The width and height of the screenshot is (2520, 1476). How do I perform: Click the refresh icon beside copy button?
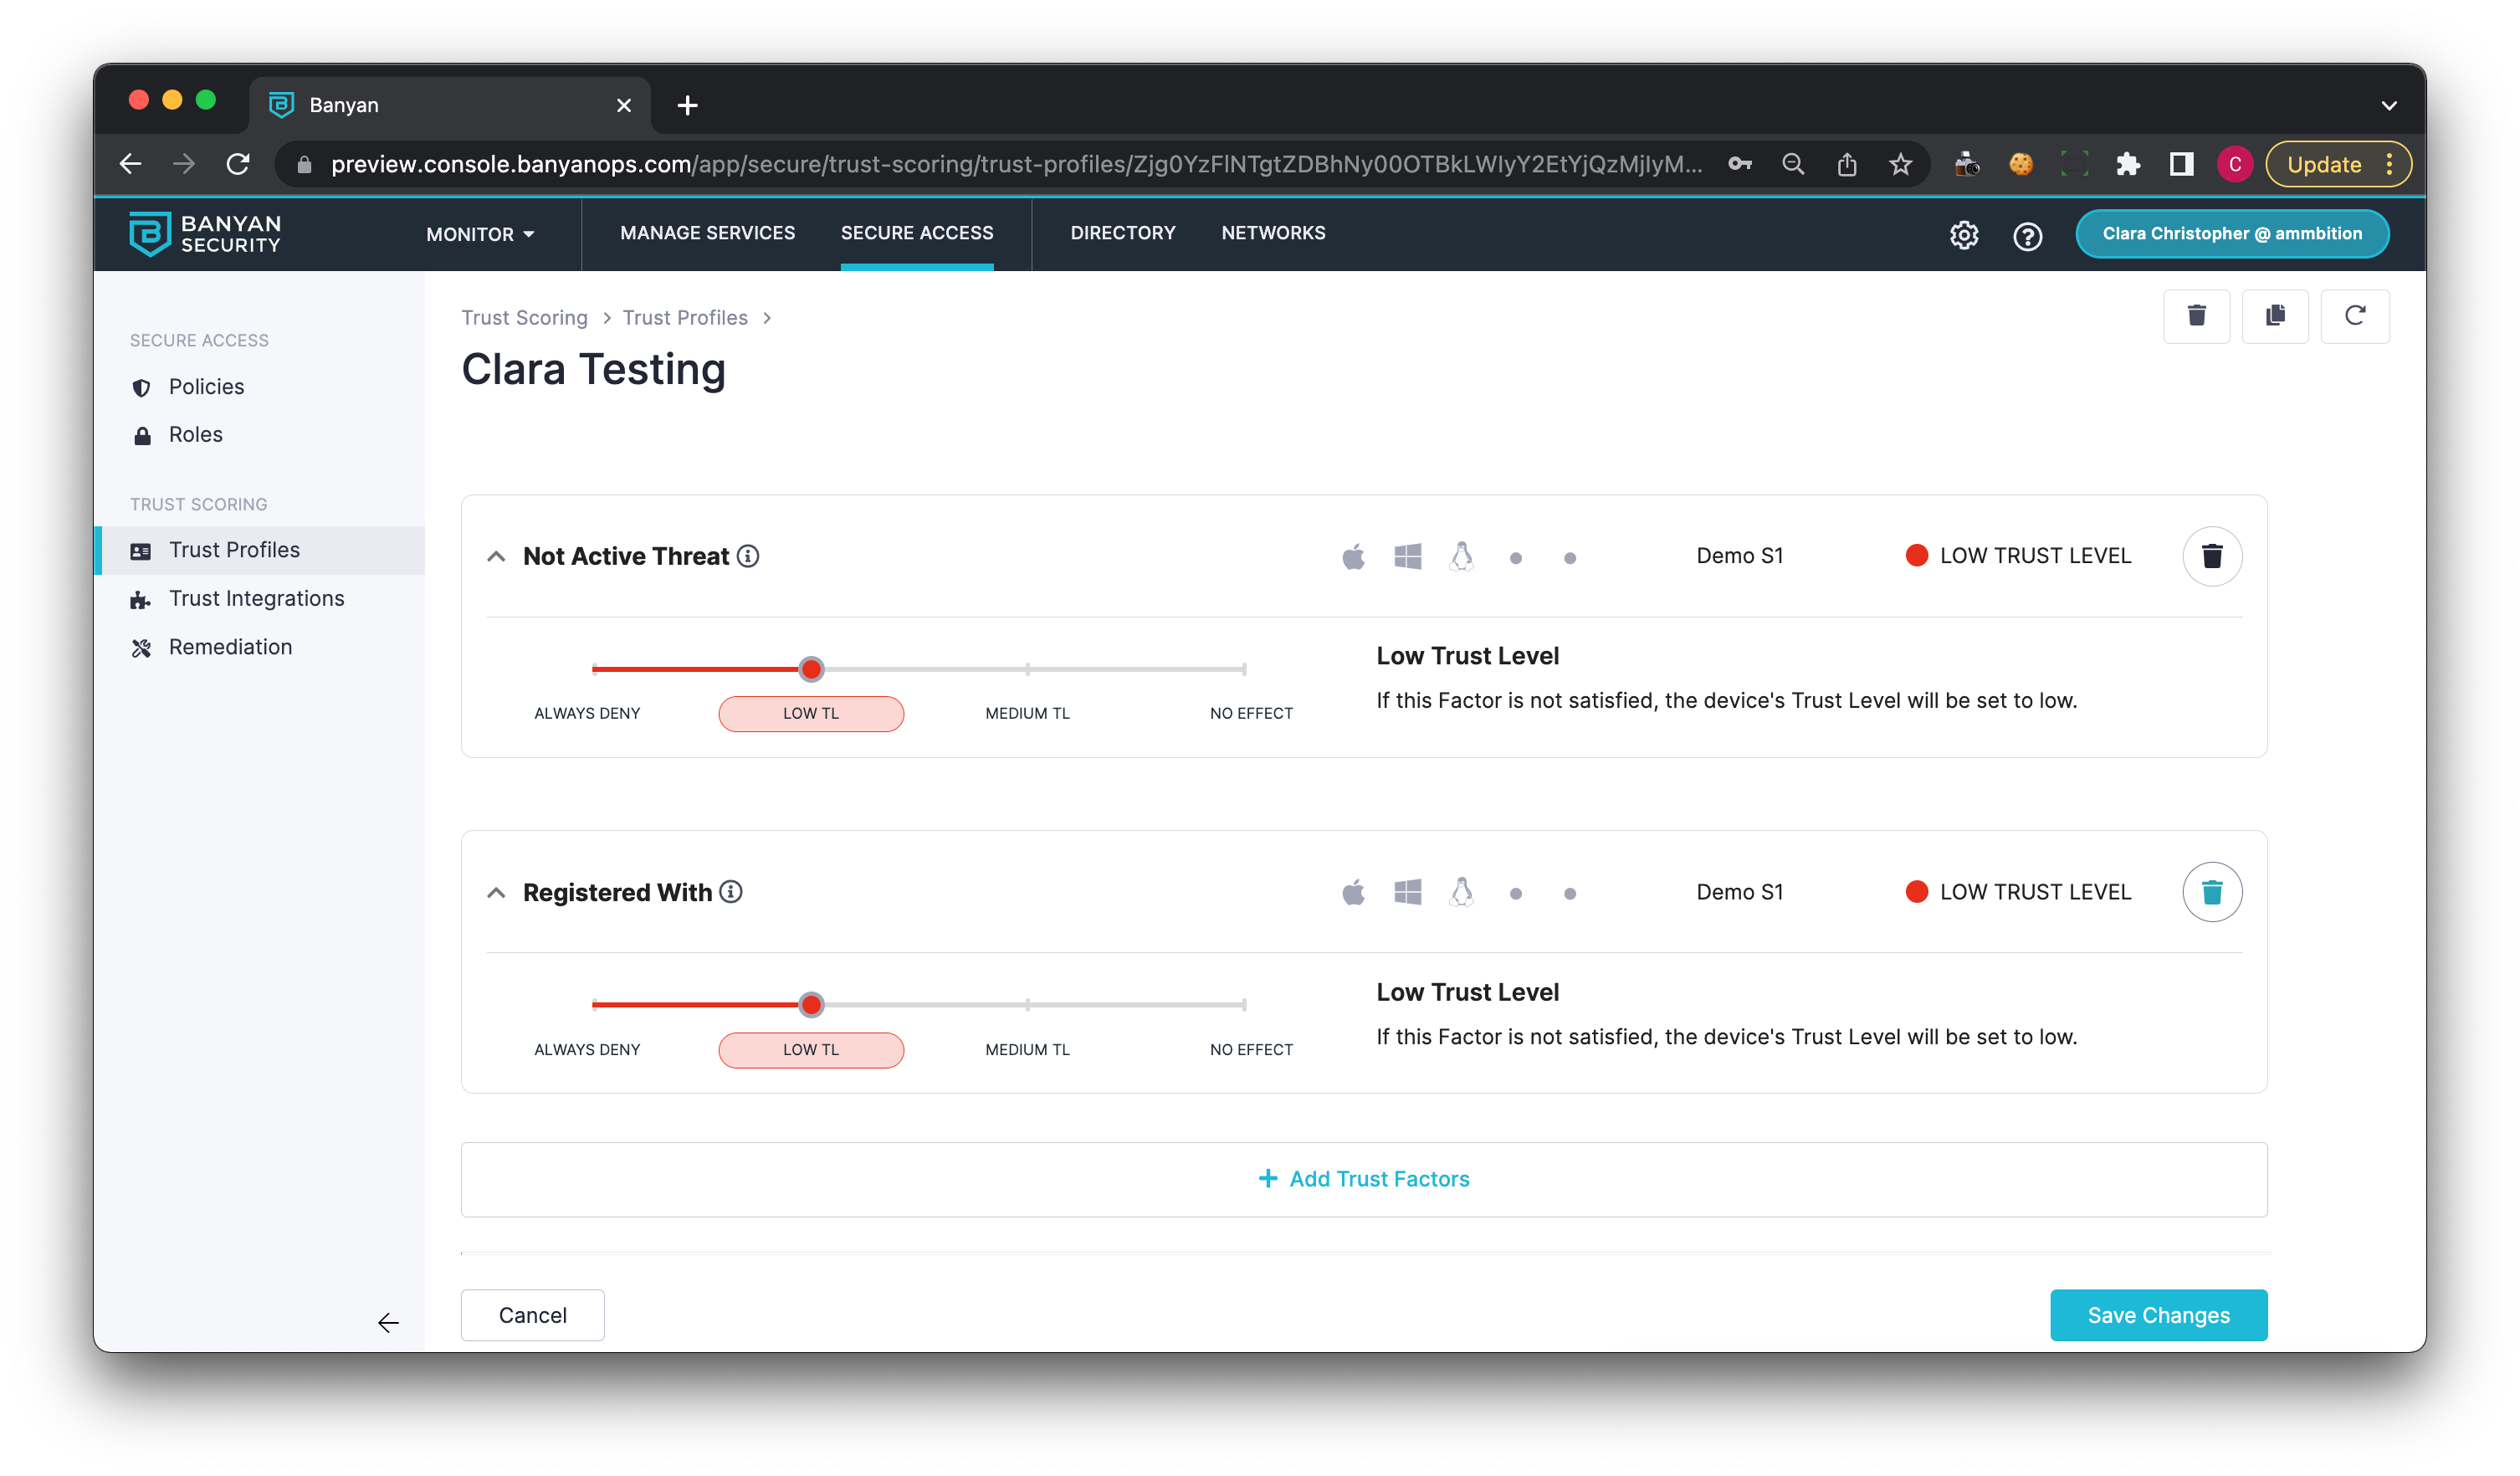pos(2354,316)
